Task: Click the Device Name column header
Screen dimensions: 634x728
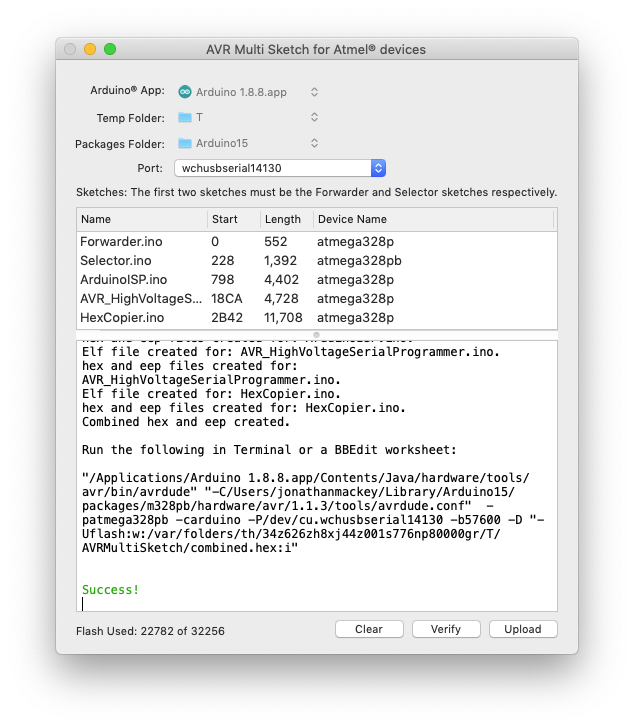Action: coord(433,219)
